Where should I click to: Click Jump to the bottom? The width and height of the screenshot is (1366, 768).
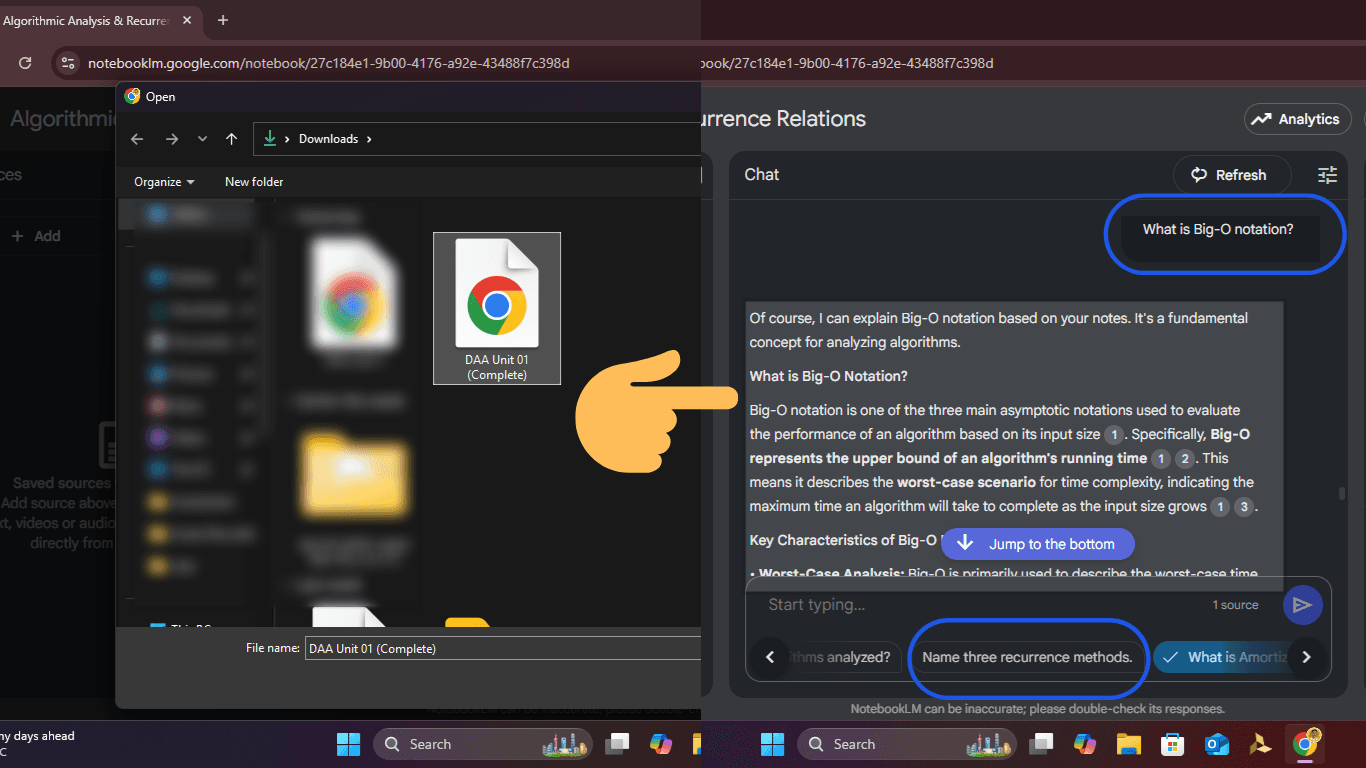click(1037, 544)
